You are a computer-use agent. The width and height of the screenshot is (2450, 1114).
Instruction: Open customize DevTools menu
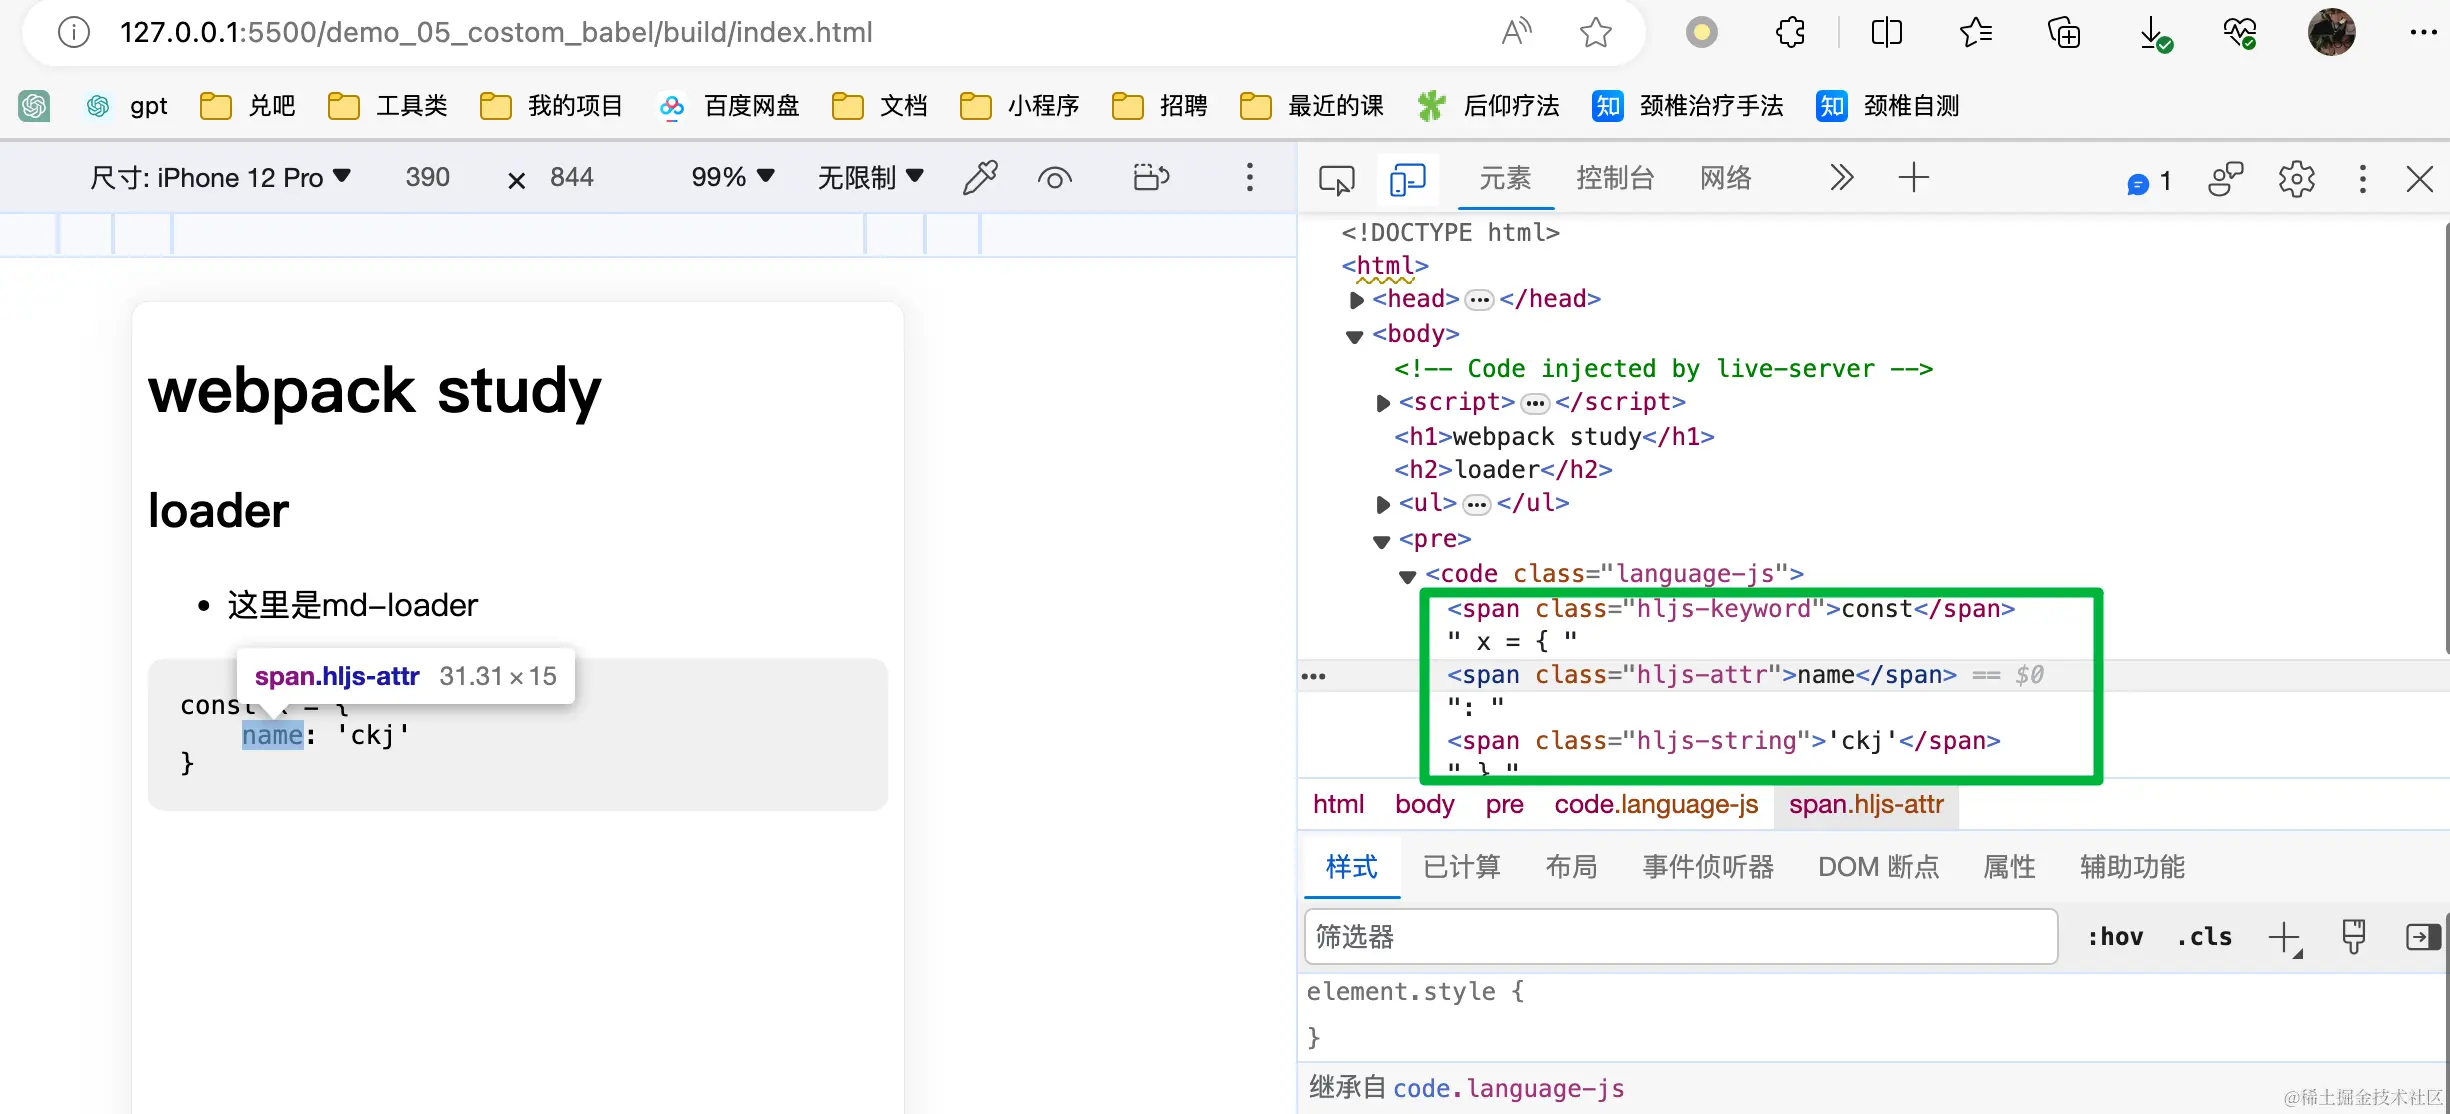2362,180
